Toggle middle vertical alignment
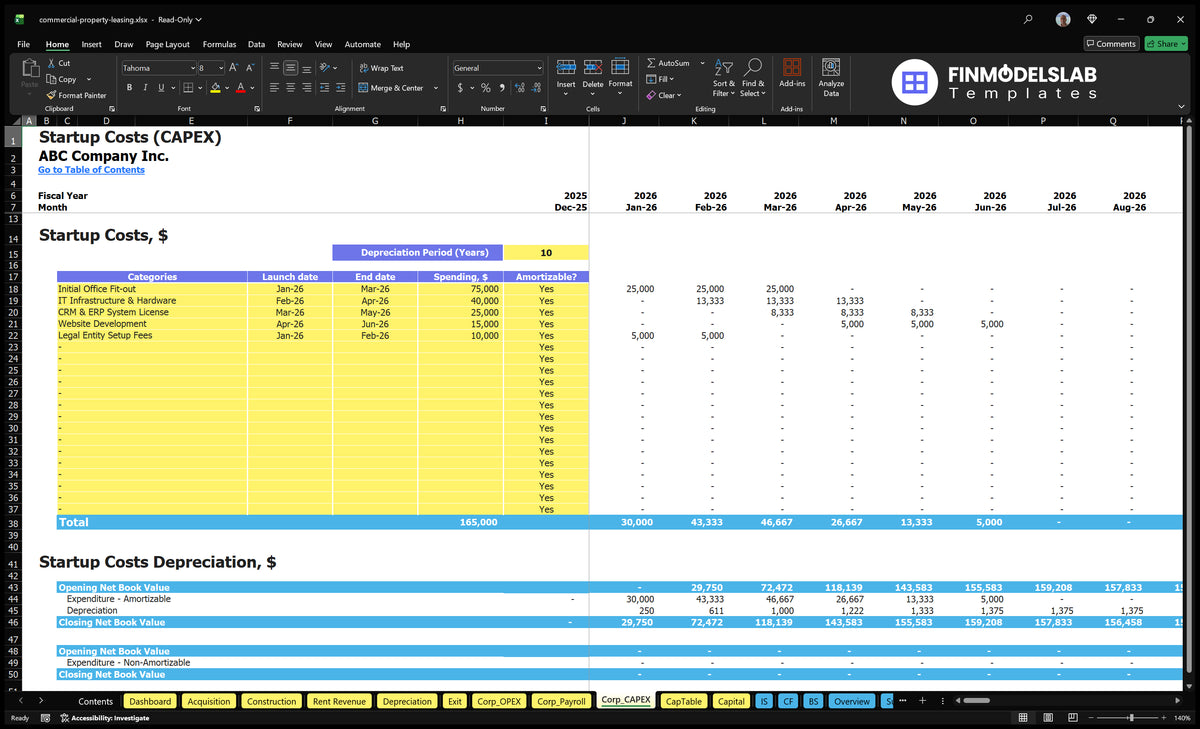Image resolution: width=1200 pixels, height=729 pixels. point(290,68)
